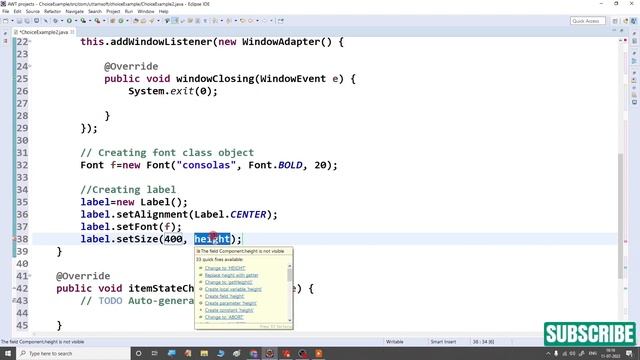The height and width of the screenshot is (360, 640).
Task: Click the Writable status bar entry
Action: coord(395,342)
